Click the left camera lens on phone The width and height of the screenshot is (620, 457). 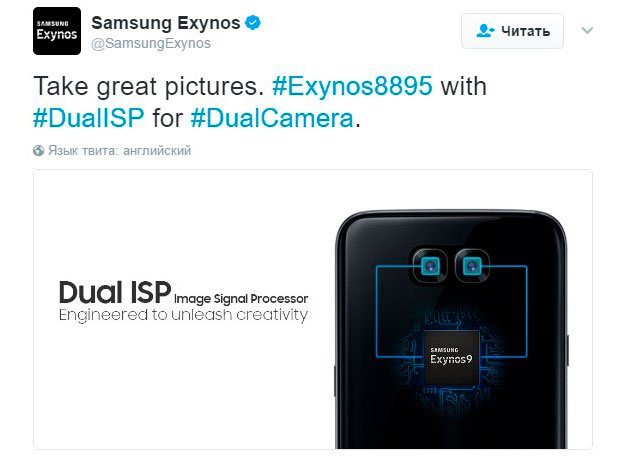click(x=430, y=266)
